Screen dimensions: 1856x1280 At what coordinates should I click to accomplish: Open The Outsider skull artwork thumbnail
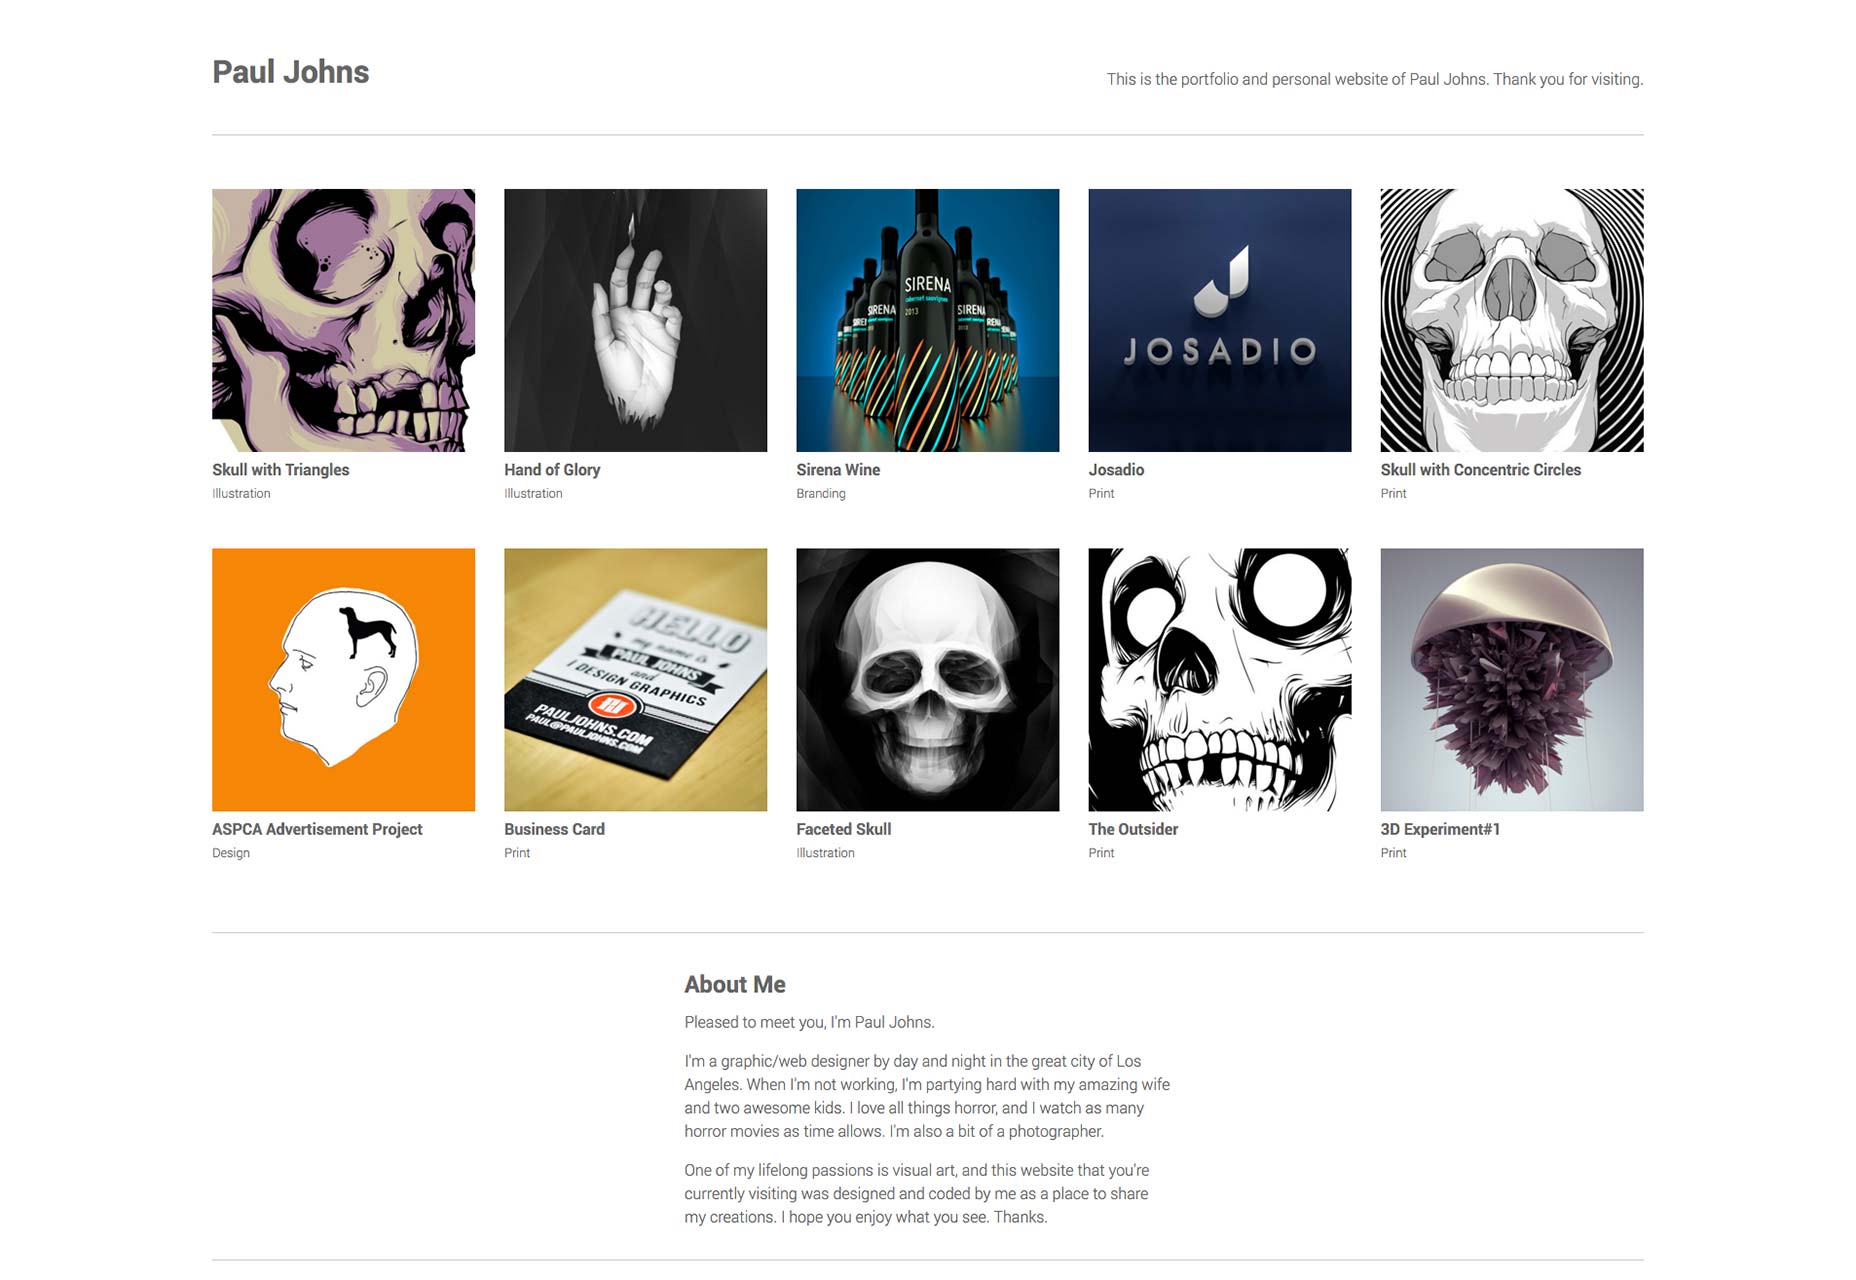click(1219, 679)
